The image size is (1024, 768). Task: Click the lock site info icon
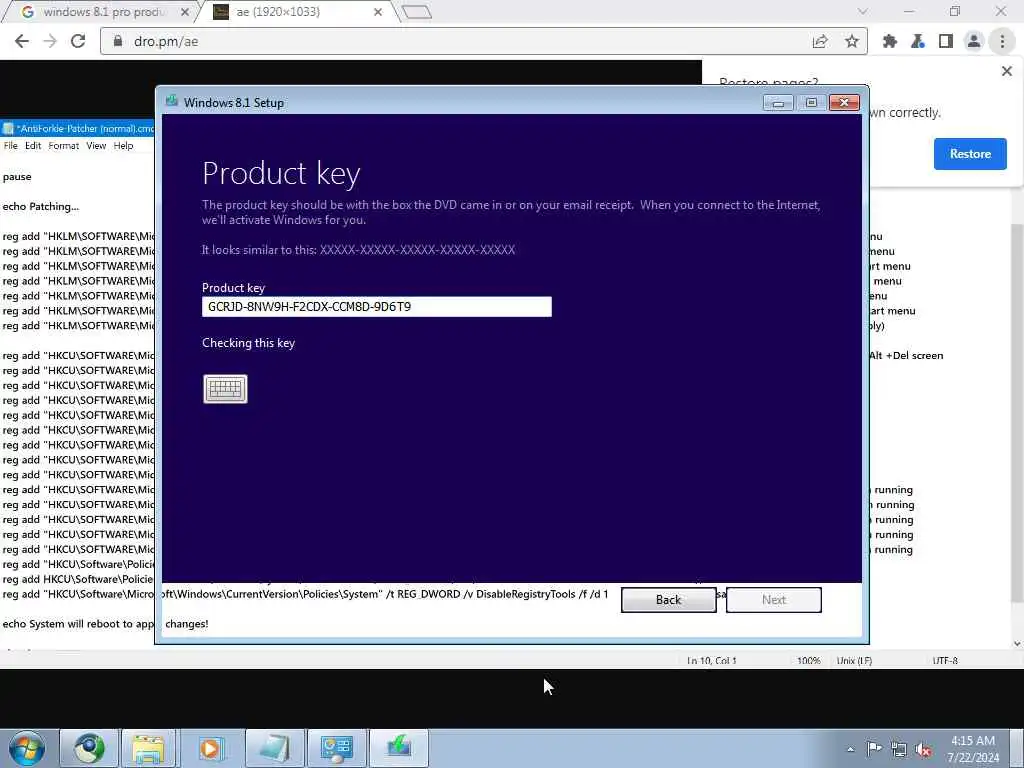pos(118,41)
